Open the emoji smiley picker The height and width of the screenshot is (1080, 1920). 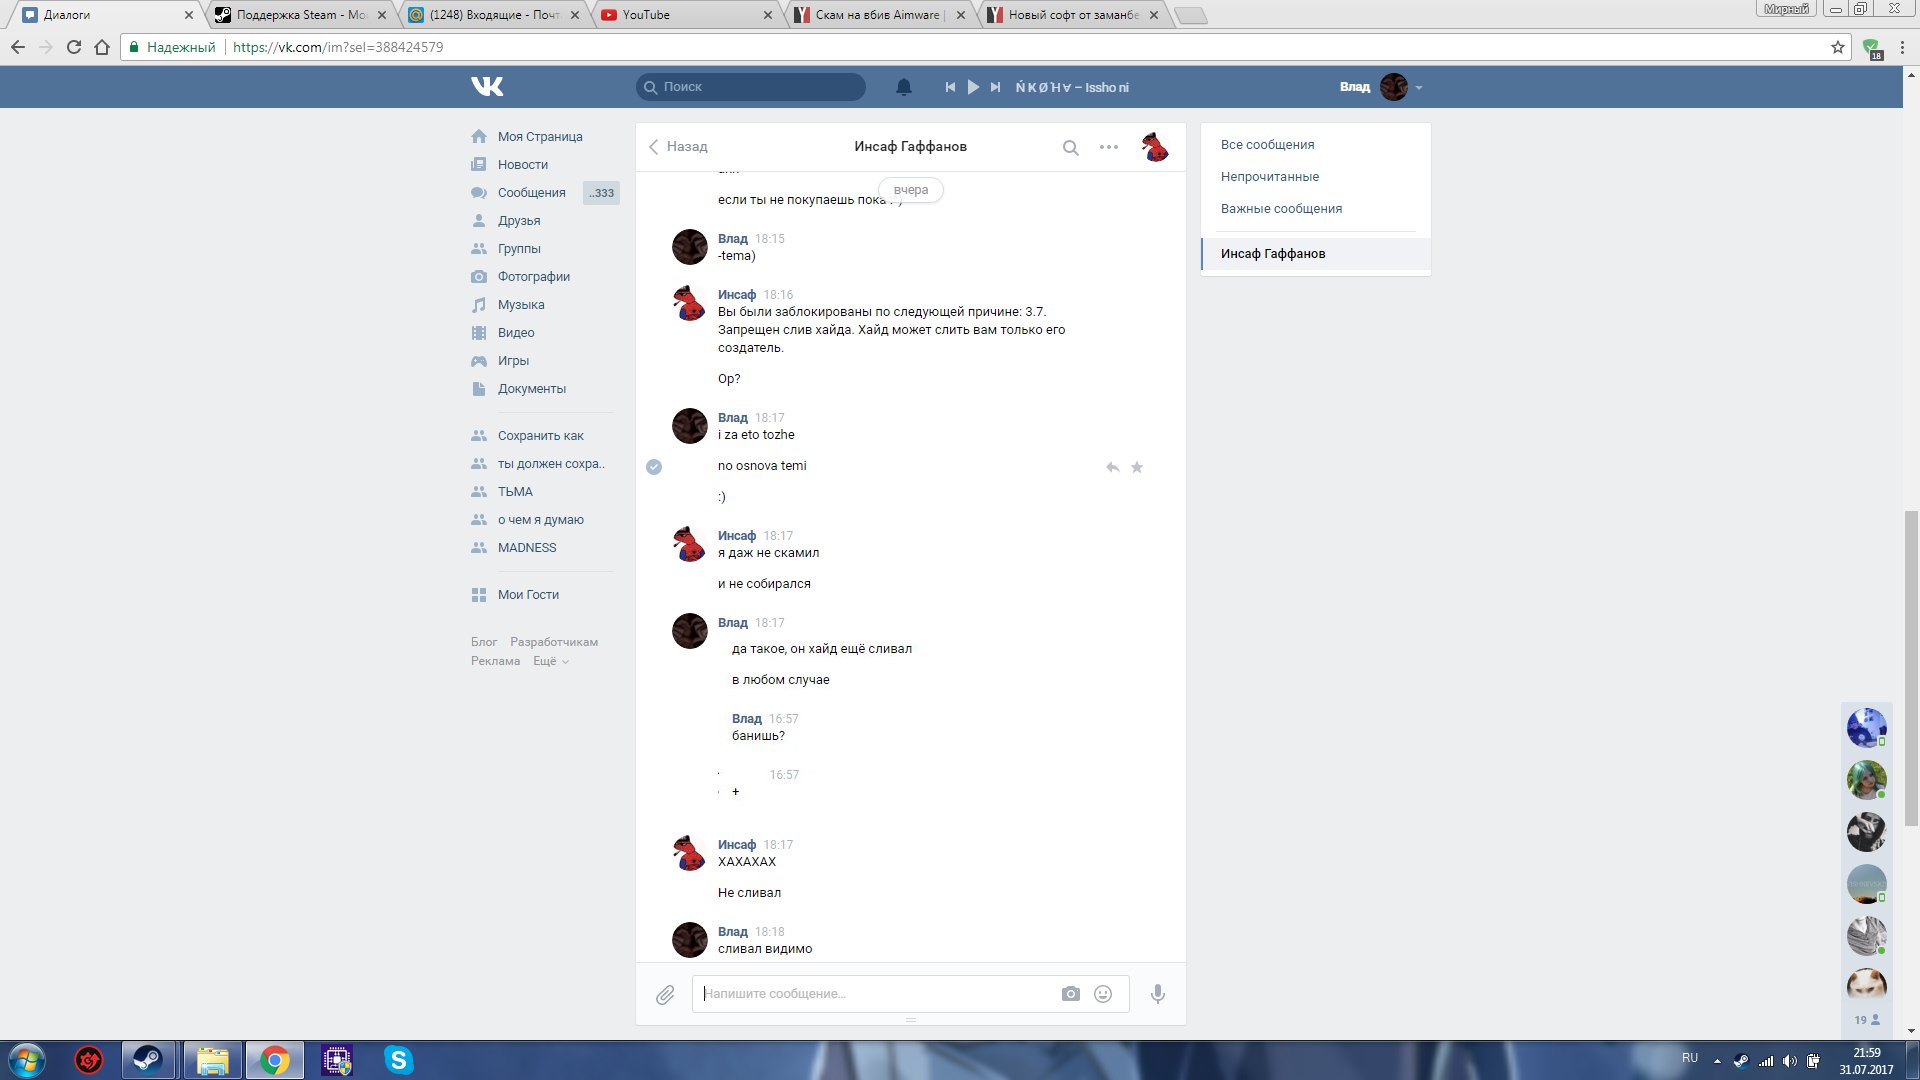1103,994
